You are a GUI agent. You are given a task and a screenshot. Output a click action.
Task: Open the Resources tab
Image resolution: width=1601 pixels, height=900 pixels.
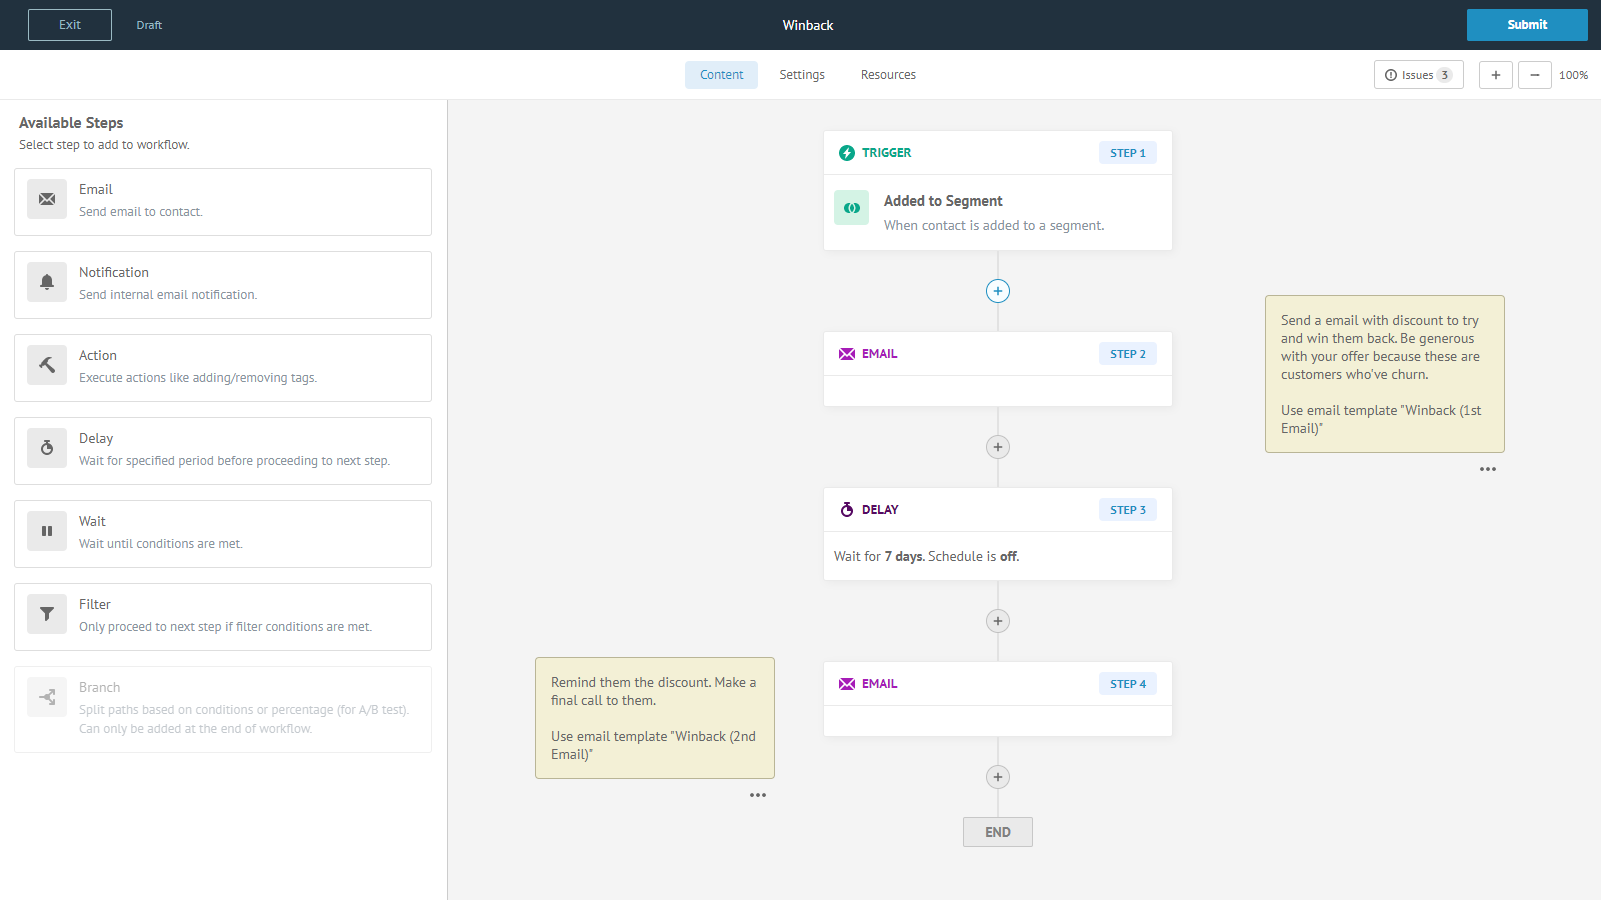click(887, 75)
